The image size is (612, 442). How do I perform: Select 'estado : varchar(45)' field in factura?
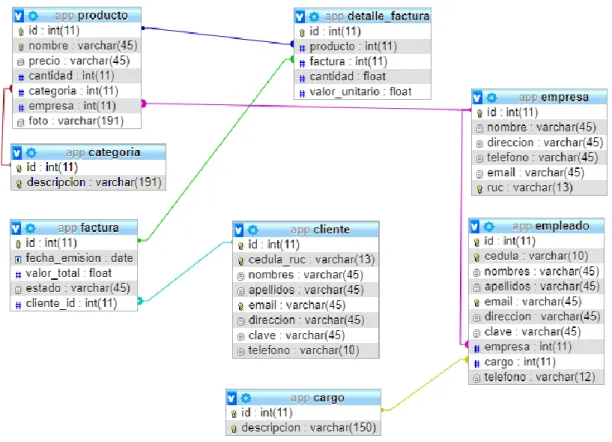pyautogui.click(x=74, y=289)
